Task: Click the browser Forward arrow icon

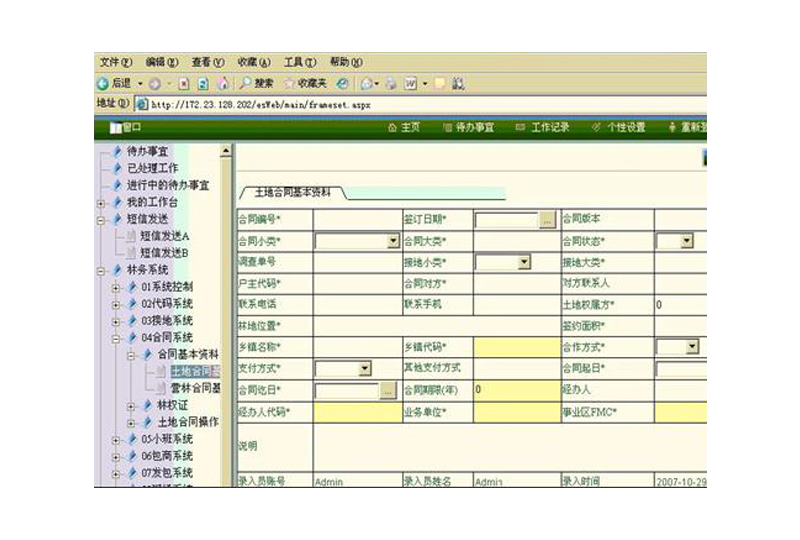Action: 155,84
